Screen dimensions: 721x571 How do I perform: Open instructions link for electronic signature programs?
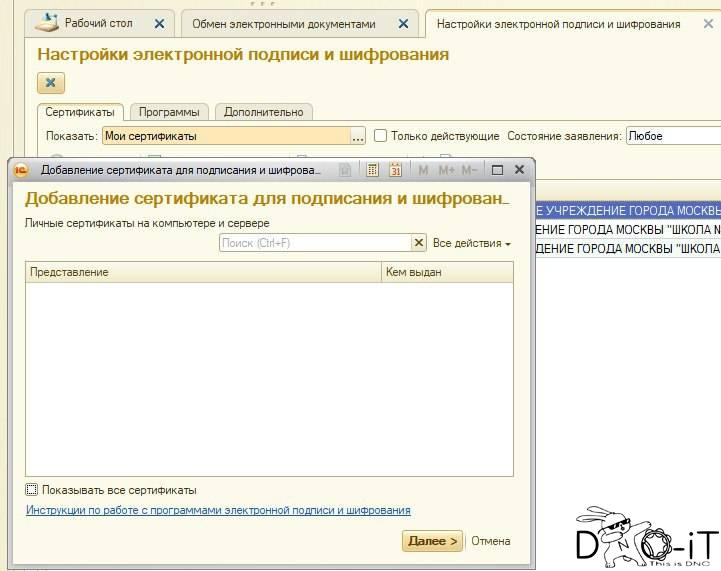pyautogui.click(x=218, y=510)
